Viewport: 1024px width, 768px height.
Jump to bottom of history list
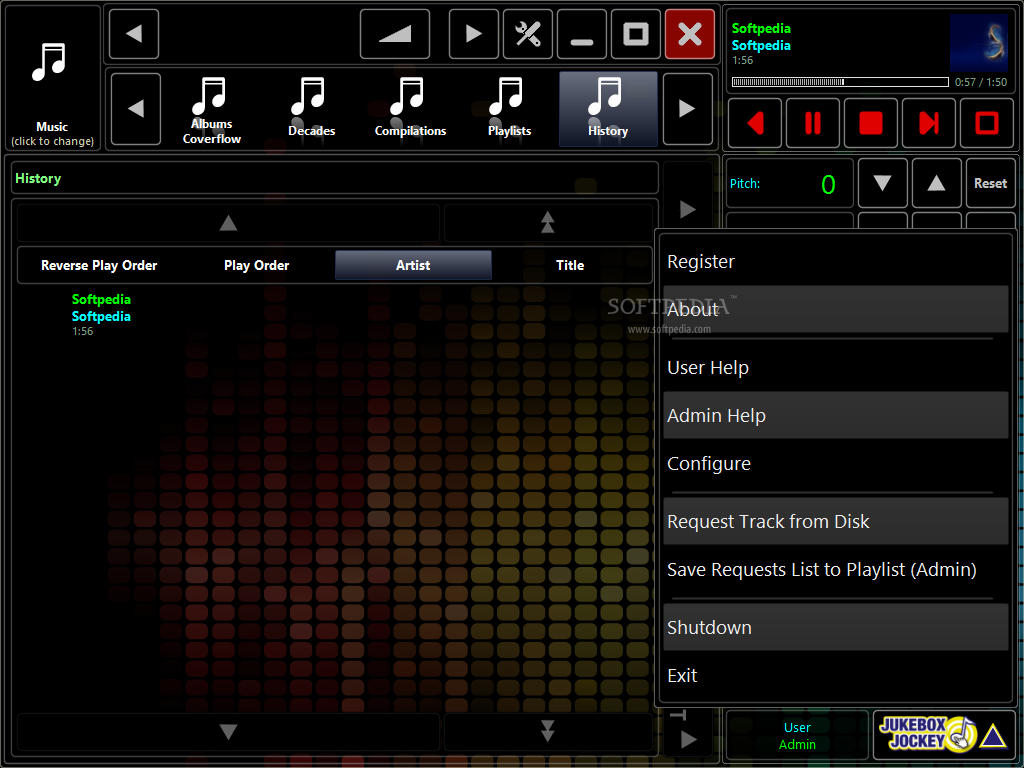(547, 731)
